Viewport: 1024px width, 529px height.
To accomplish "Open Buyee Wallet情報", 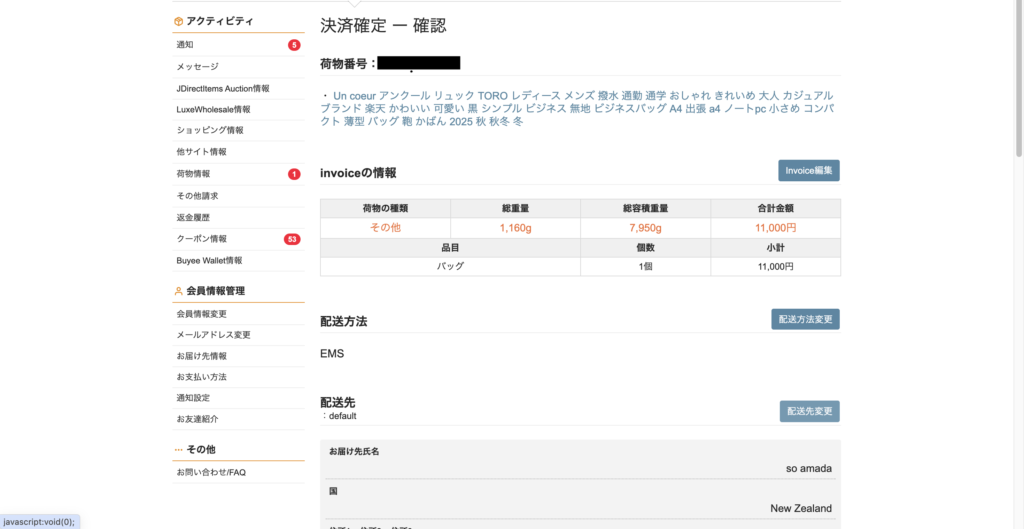I will pos(209,261).
